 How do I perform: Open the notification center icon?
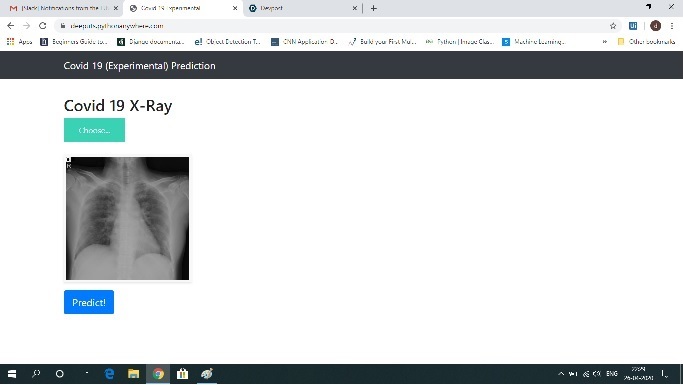[665, 374]
